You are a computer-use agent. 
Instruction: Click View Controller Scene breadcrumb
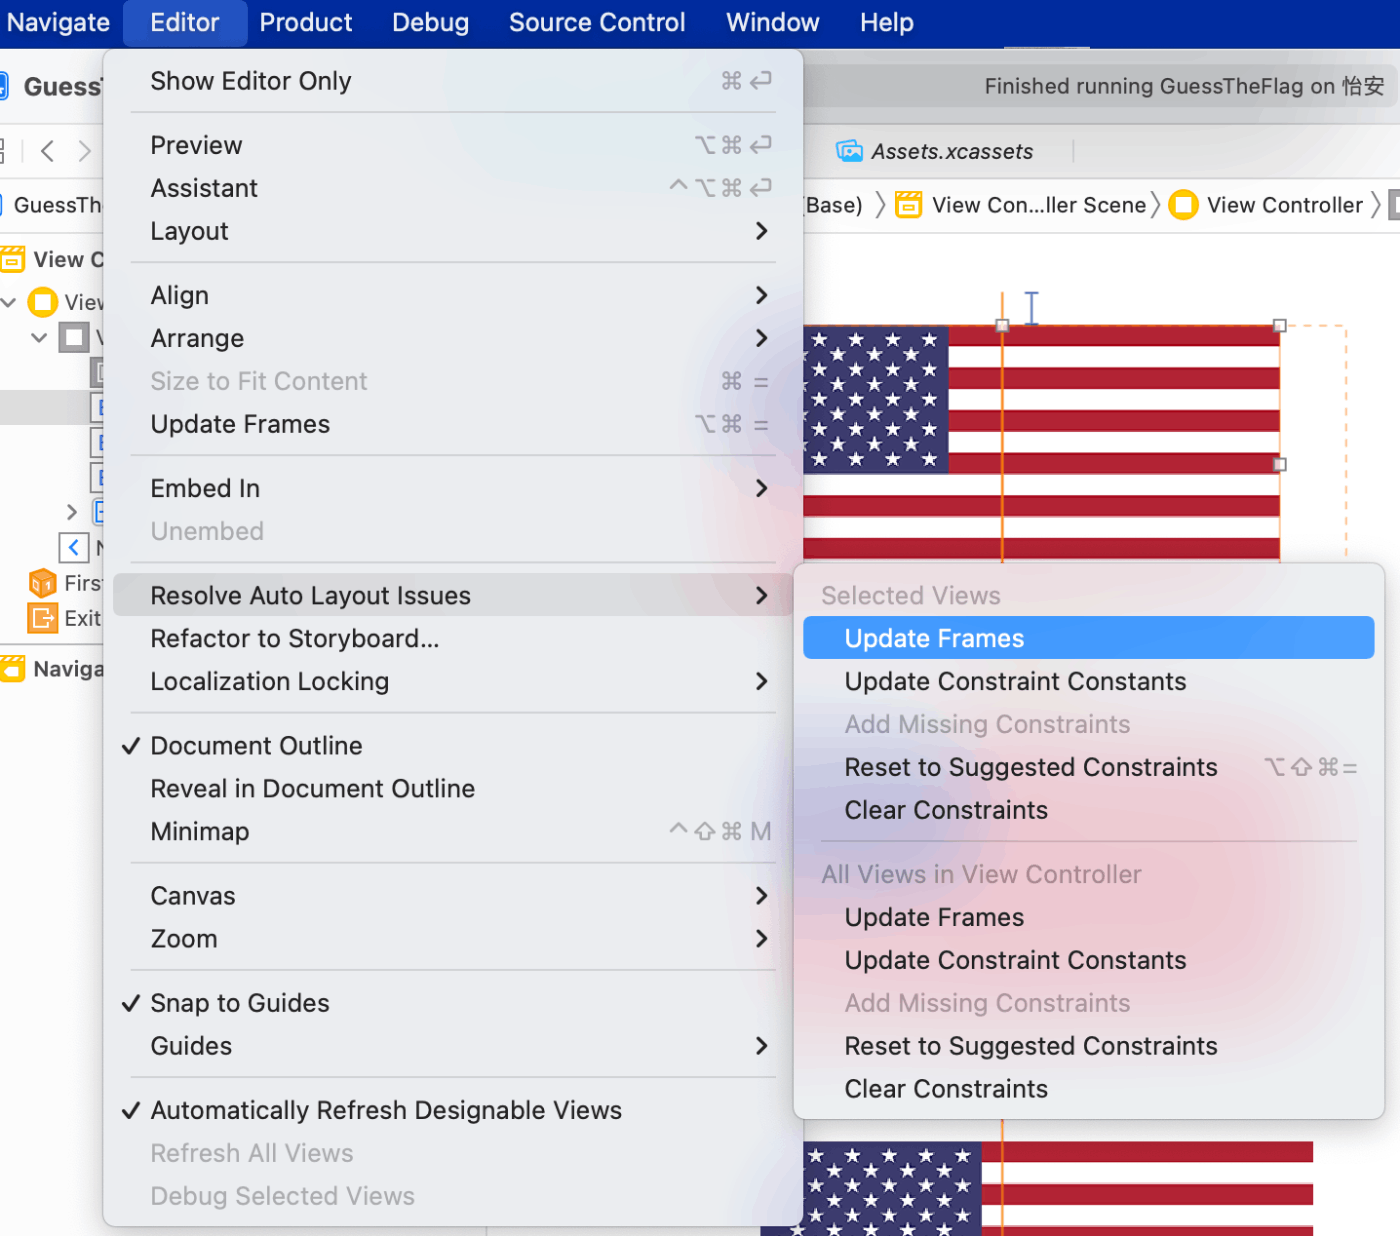1039,205
